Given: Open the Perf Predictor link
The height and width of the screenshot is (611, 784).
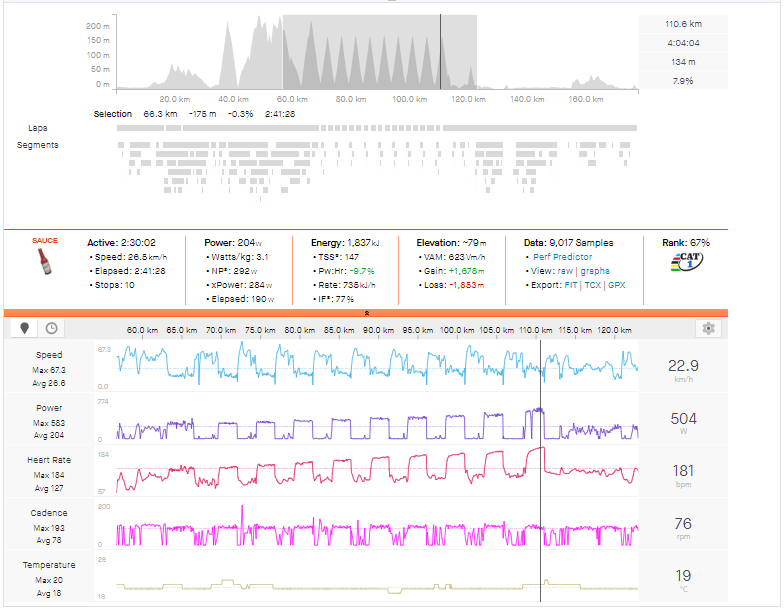Looking at the screenshot, I should coord(563,257).
